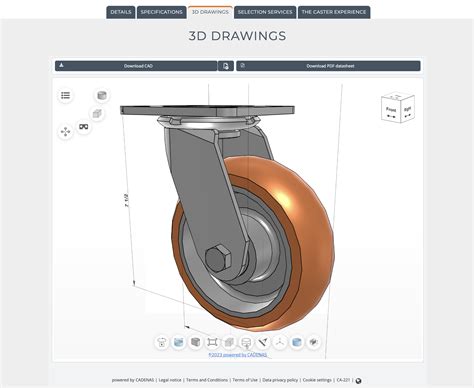Select the measure arrow tool icon

point(263,342)
